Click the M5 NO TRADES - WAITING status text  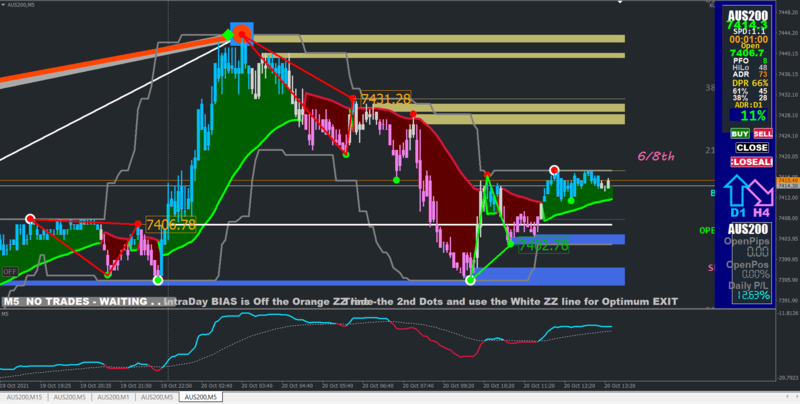click(82, 301)
